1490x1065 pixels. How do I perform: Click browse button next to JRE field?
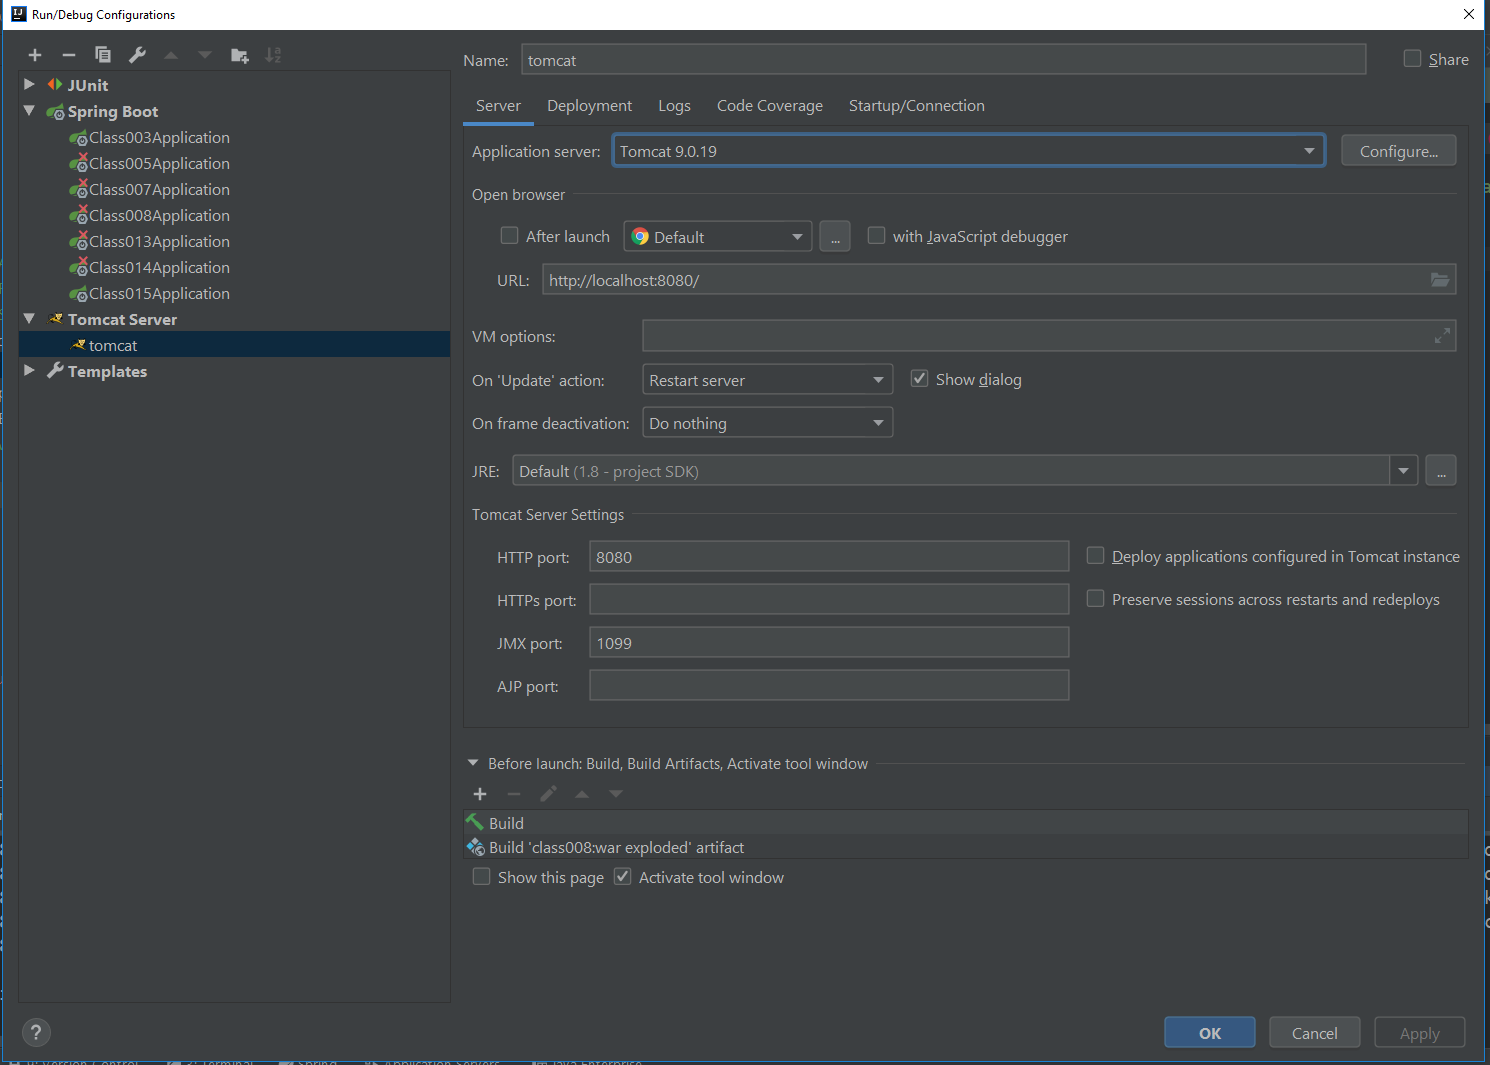coord(1440,470)
